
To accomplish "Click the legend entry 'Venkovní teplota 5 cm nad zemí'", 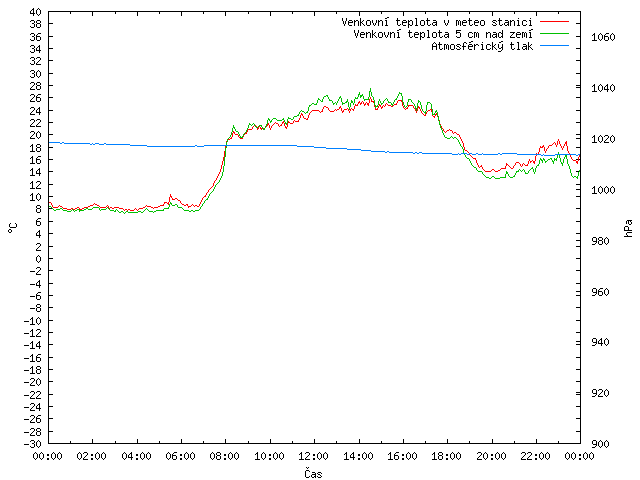I will (443, 34).
